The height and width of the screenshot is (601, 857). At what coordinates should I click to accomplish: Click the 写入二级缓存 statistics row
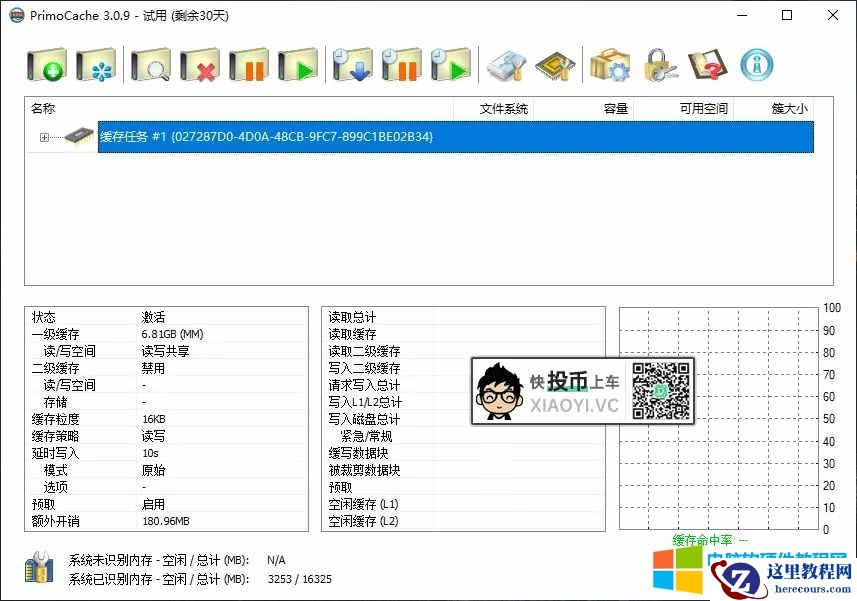[x=463, y=368]
